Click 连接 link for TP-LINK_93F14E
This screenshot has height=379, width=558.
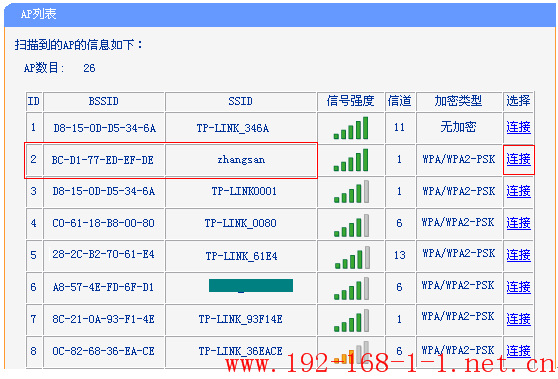point(518,319)
